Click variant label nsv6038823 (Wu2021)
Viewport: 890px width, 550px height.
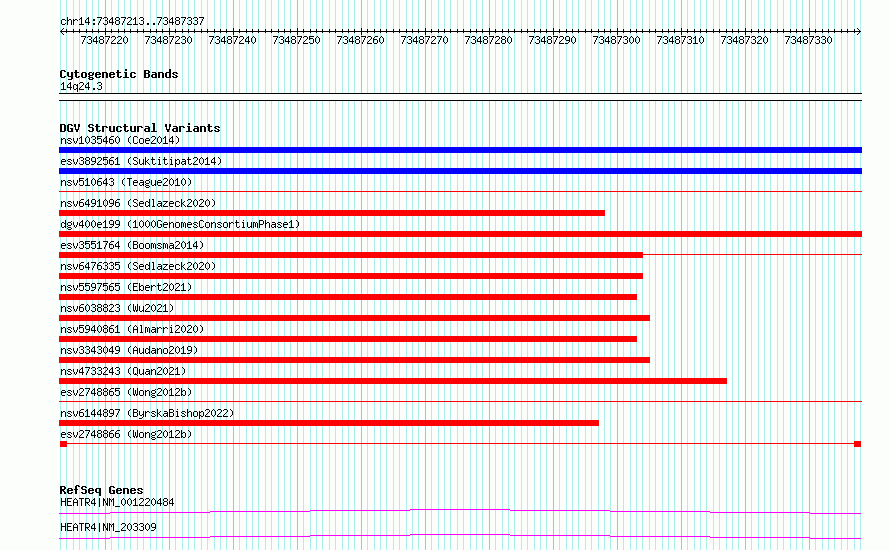click(117, 308)
